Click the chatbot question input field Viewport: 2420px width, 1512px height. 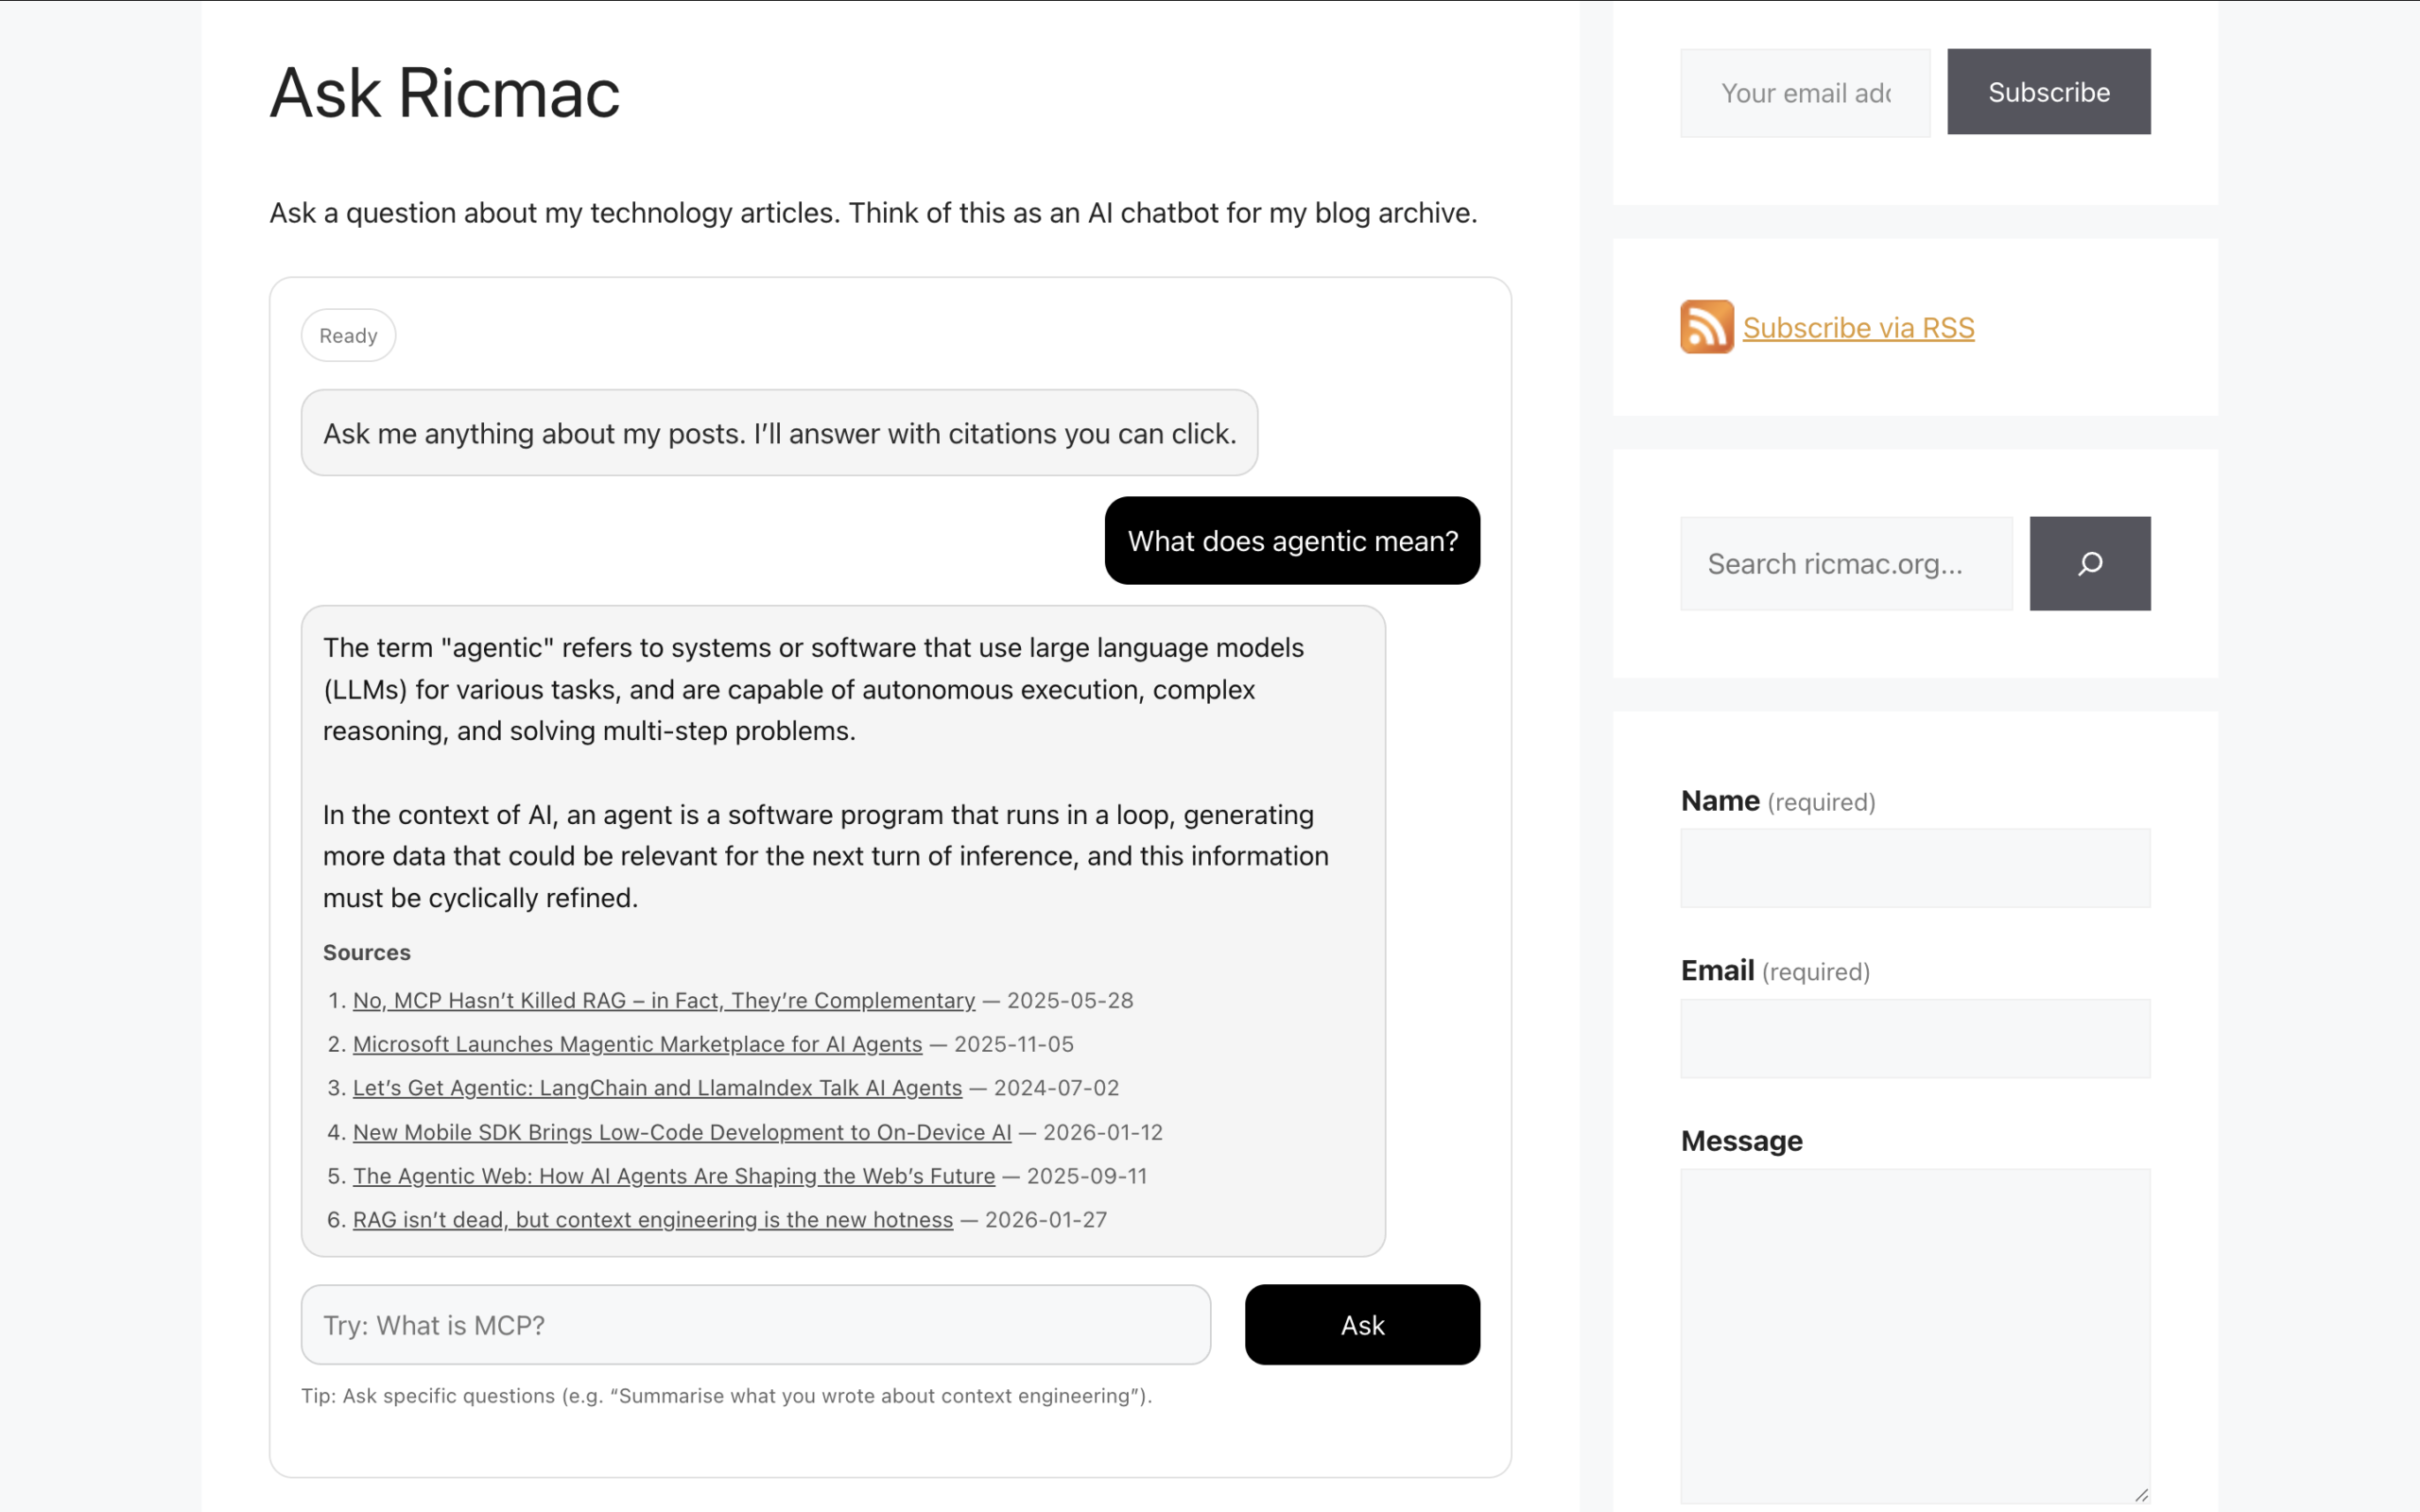click(x=755, y=1324)
